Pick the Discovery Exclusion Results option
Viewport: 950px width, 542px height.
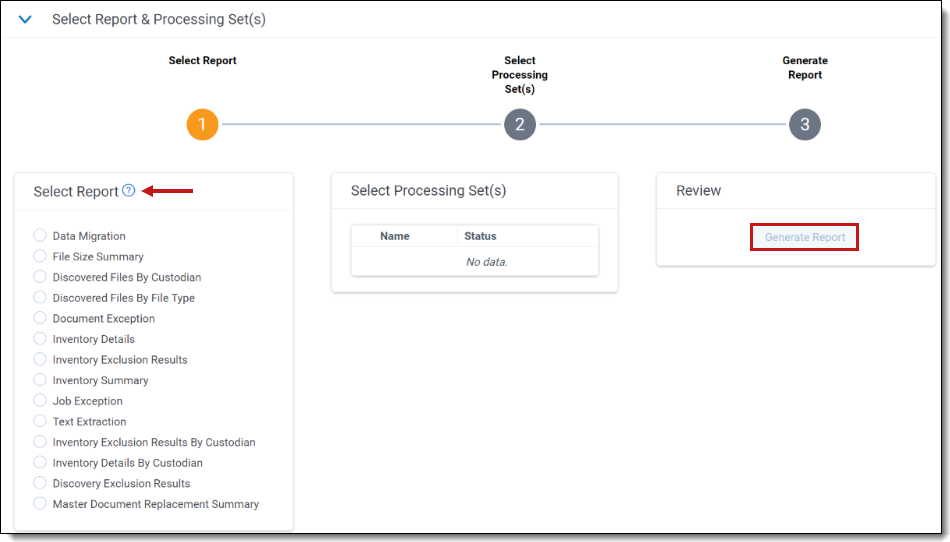tap(40, 483)
